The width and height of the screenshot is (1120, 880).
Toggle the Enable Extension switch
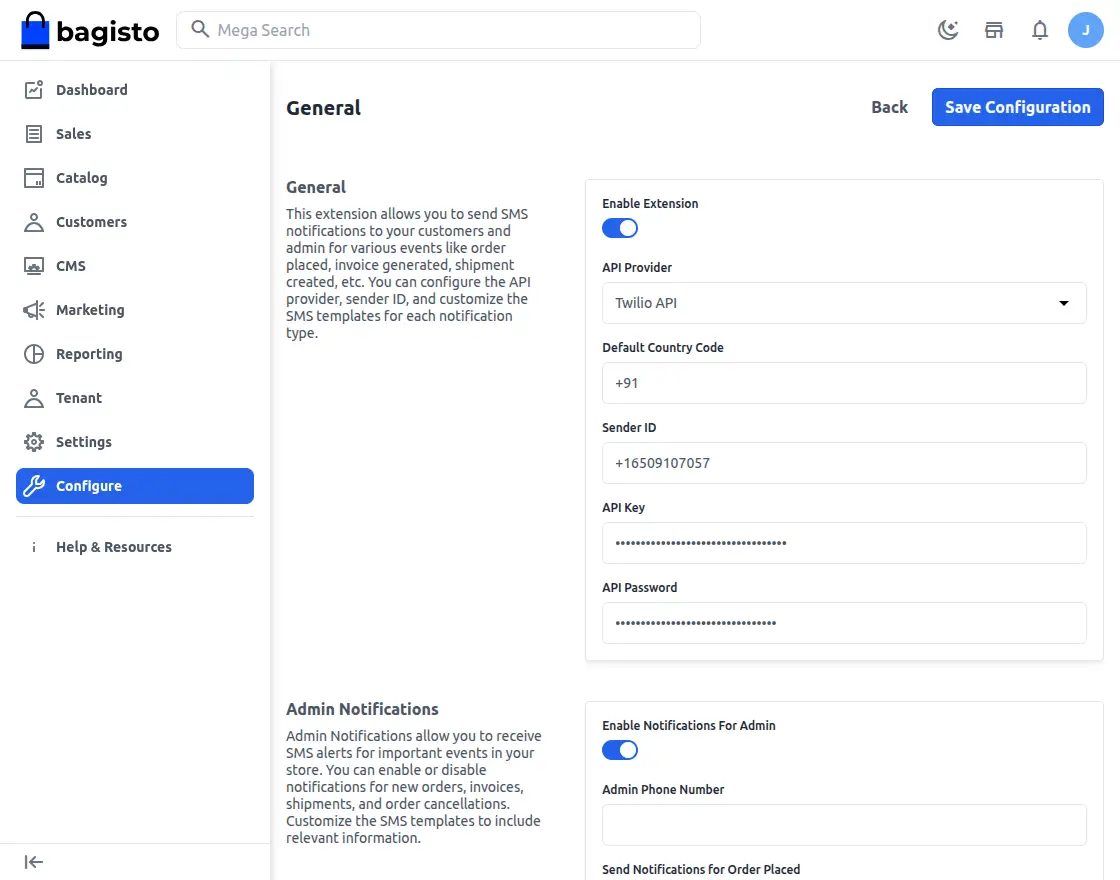619,228
